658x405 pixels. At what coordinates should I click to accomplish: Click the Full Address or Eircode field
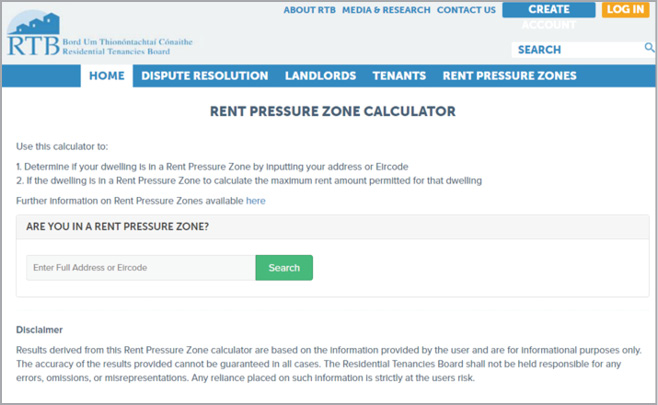coord(141,268)
